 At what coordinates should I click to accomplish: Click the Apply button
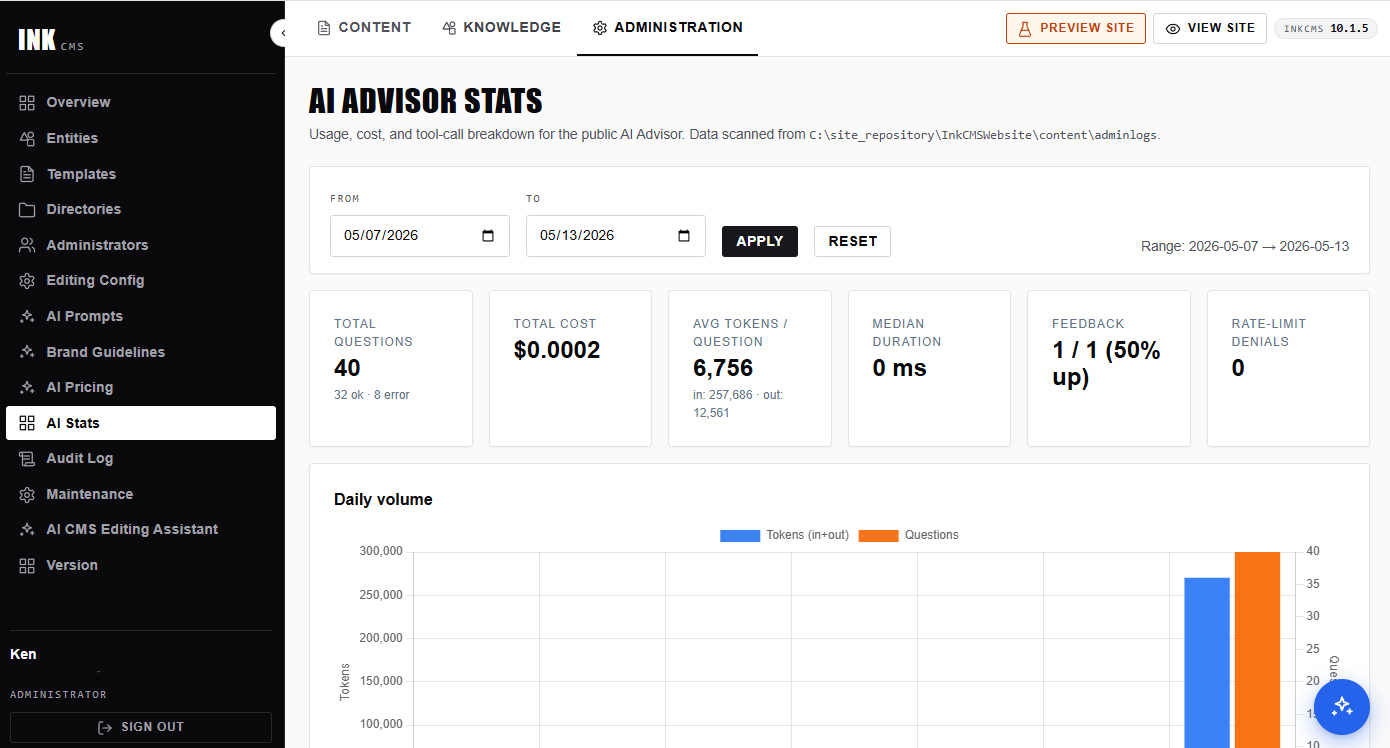click(760, 241)
